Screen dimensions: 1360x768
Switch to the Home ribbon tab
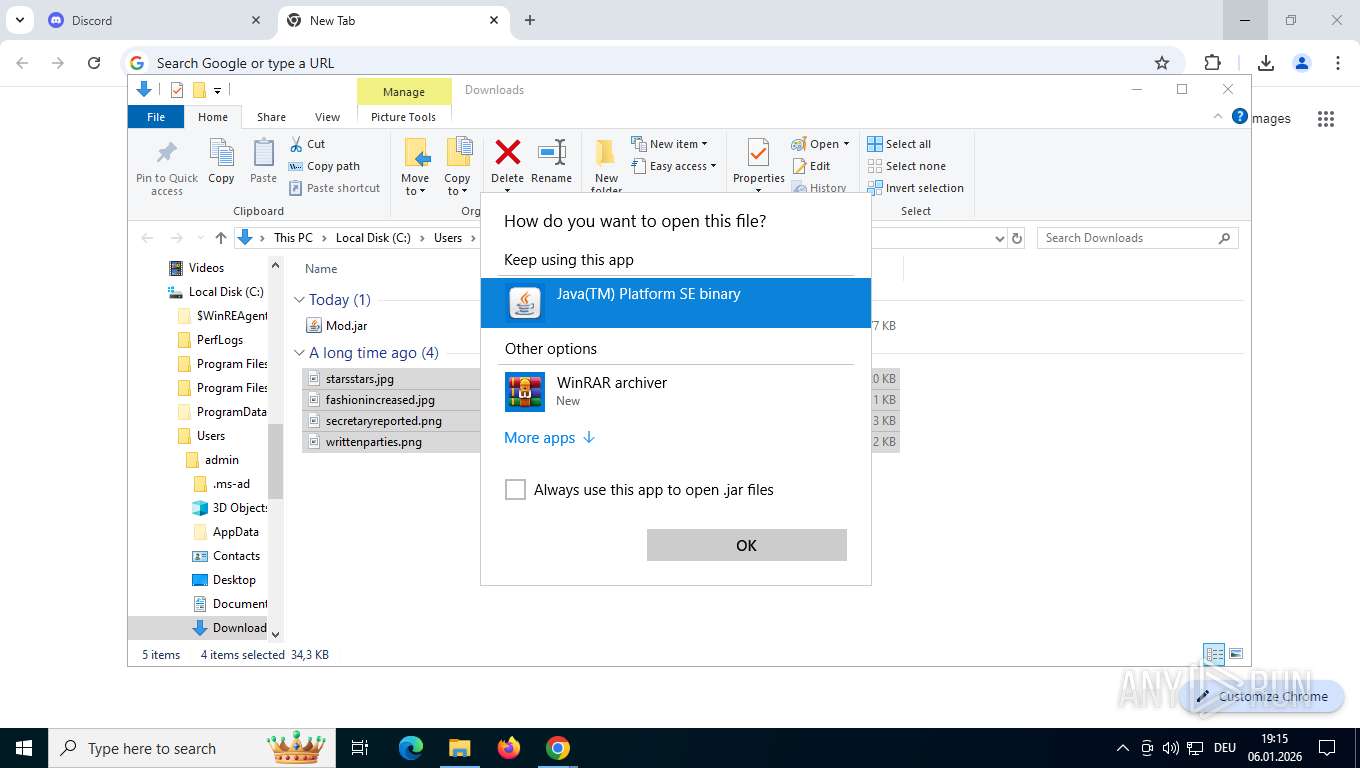click(x=212, y=117)
